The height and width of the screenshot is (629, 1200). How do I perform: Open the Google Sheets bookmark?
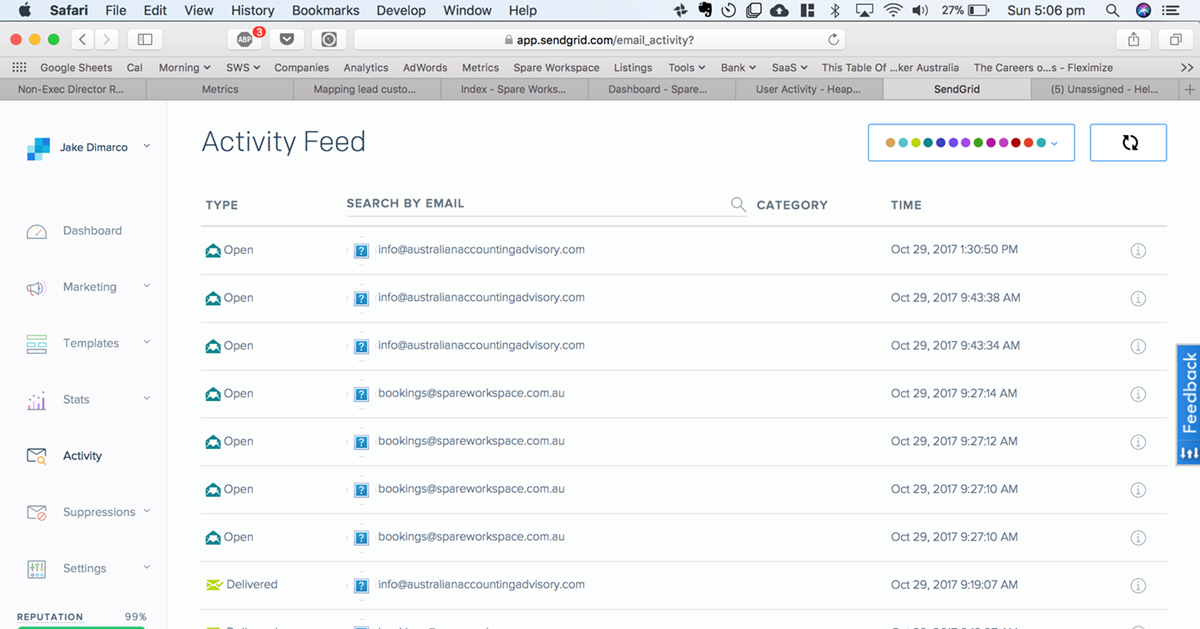pyautogui.click(x=76, y=68)
